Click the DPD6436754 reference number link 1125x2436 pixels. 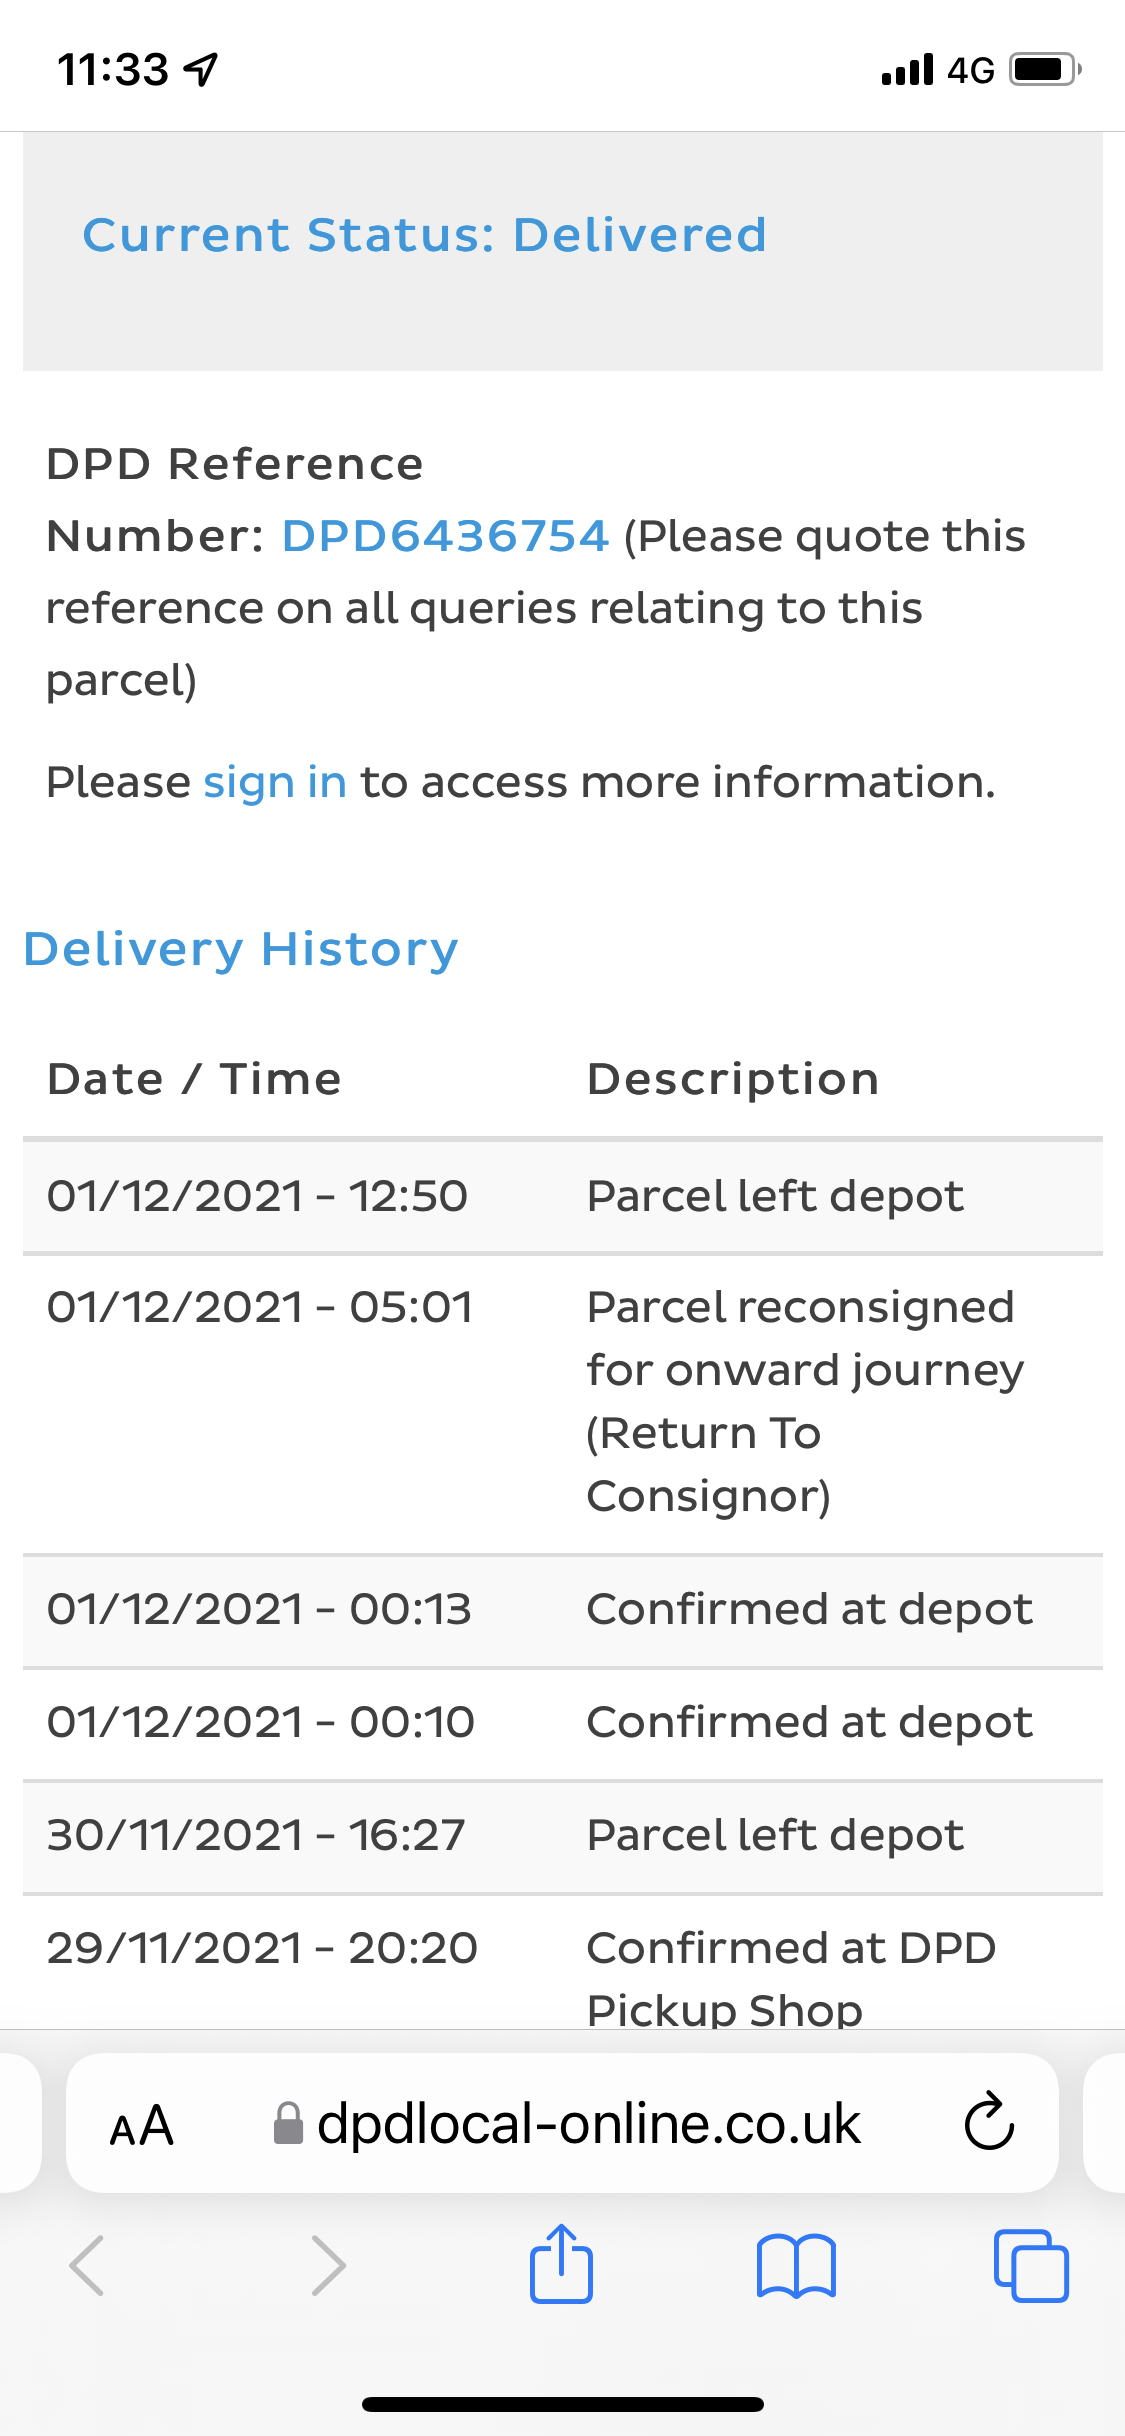(x=445, y=536)
